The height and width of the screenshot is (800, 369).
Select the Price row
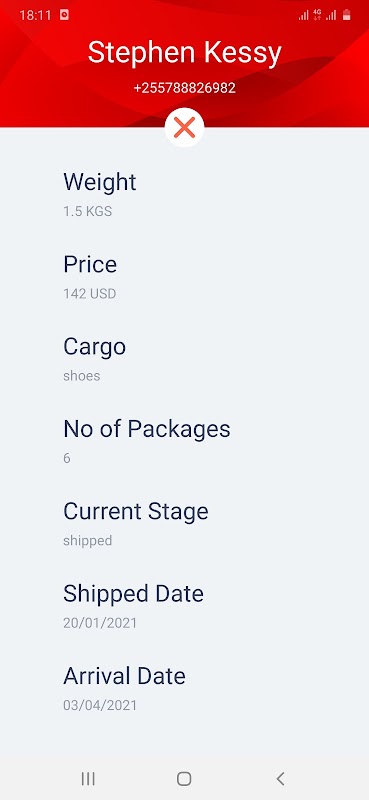point(184,276)
